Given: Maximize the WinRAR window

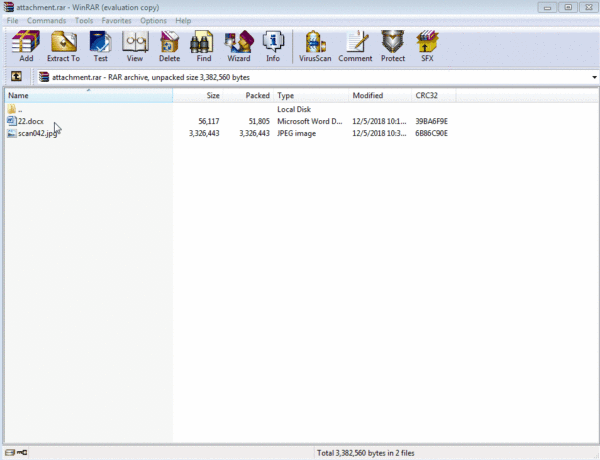Looking at the screenshot, I should (568, 7).
